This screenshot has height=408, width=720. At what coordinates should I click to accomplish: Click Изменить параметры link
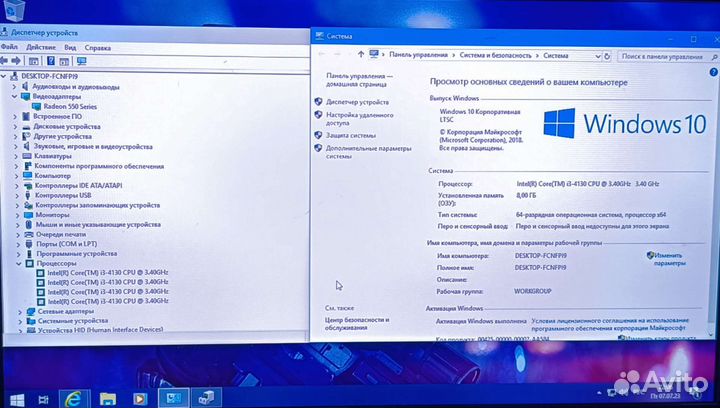[669, 259]
